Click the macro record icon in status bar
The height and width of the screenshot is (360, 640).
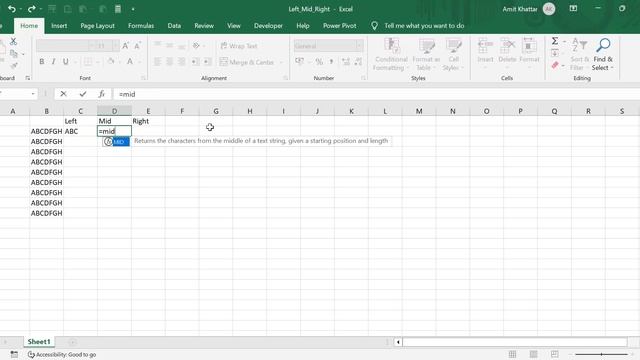14,354
